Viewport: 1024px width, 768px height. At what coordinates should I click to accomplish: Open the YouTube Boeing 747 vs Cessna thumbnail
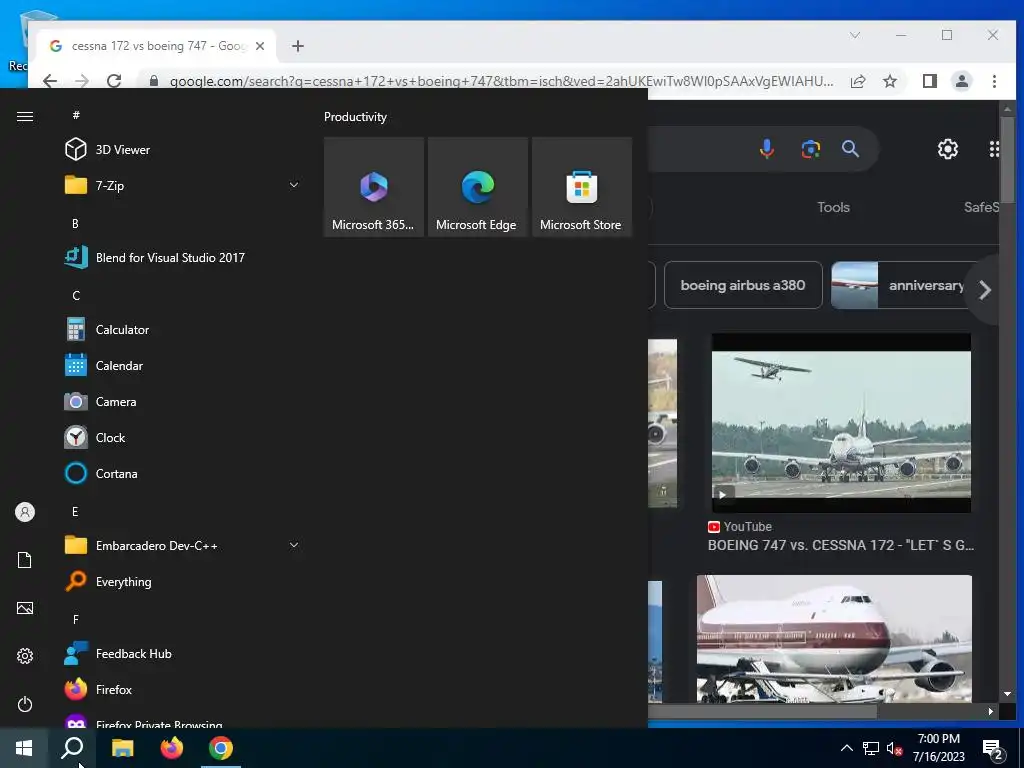[x=841, y=423]
